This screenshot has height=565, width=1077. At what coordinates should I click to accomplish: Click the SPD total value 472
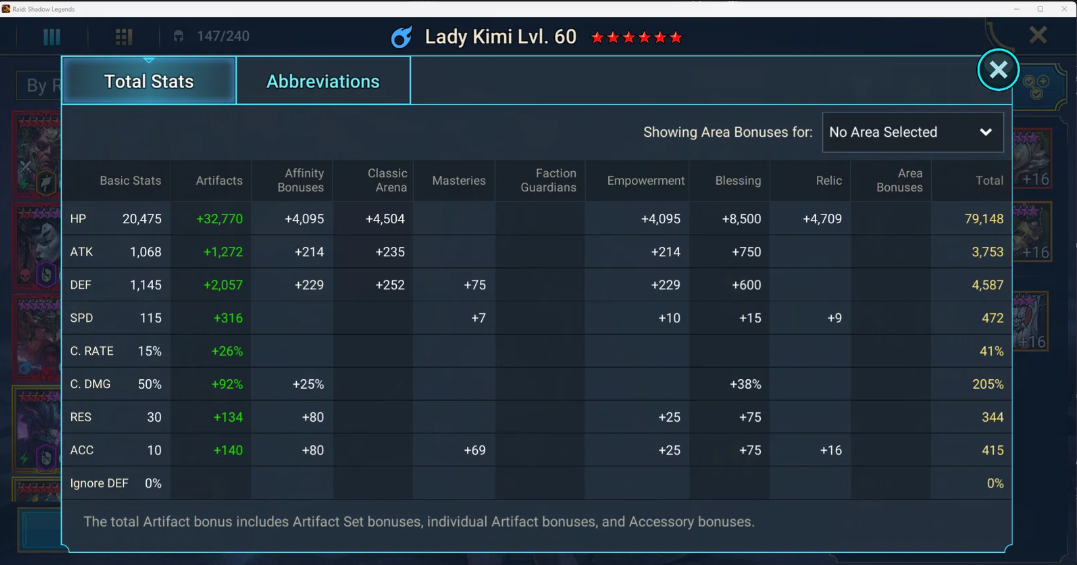click(x=993, y=318)
